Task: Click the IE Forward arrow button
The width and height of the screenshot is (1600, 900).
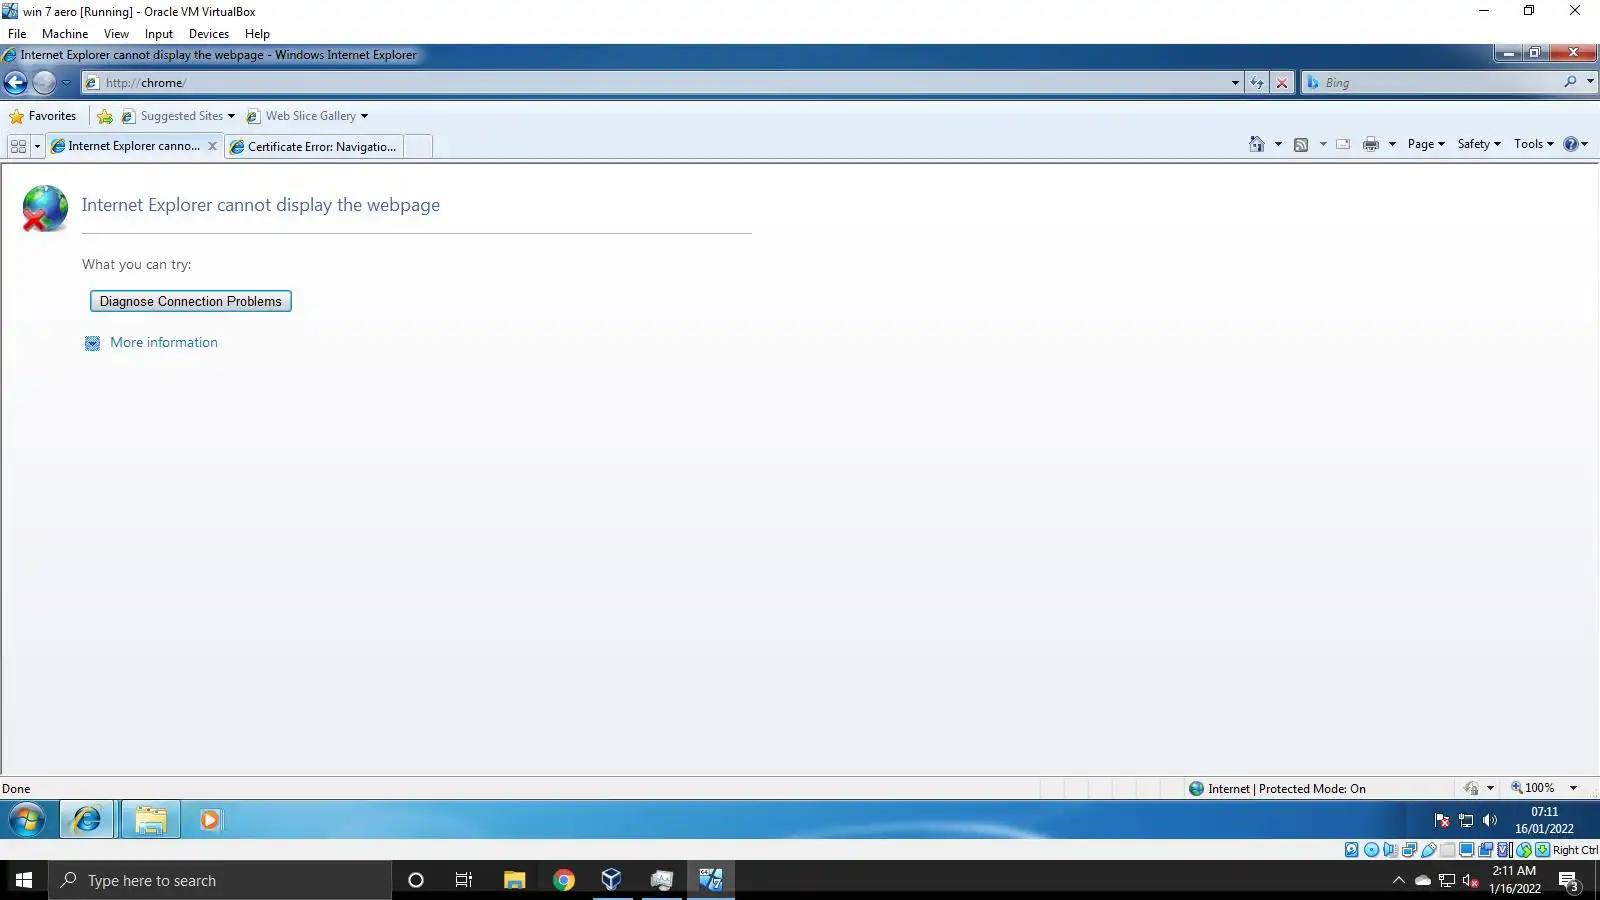Action: 44,83
